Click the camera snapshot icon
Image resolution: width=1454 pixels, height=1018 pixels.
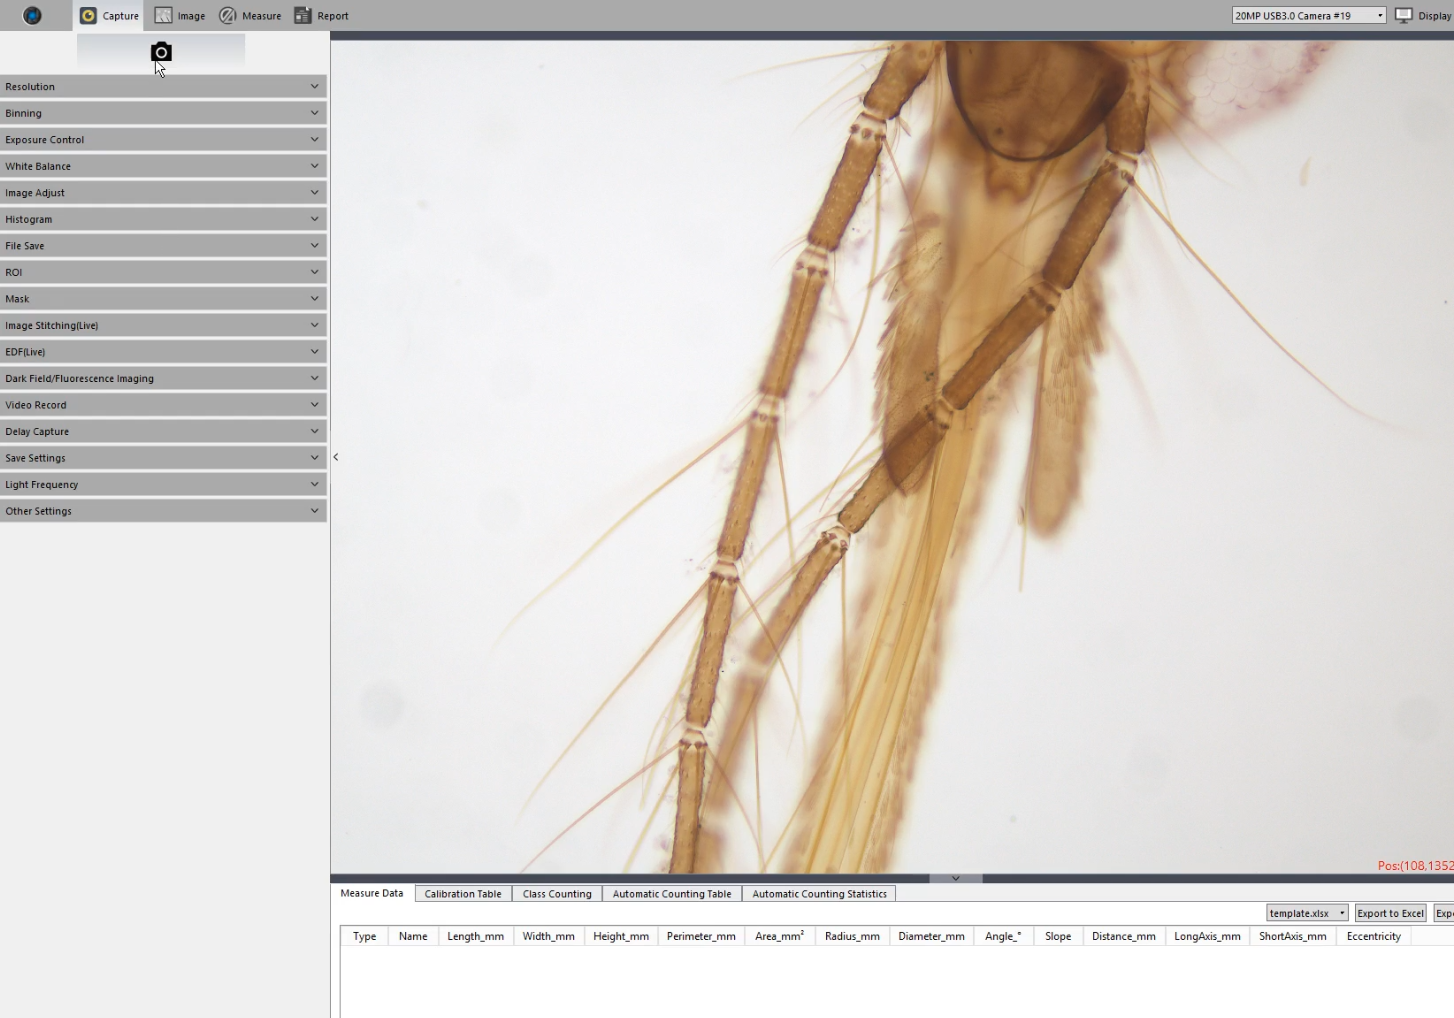point(161,52)
